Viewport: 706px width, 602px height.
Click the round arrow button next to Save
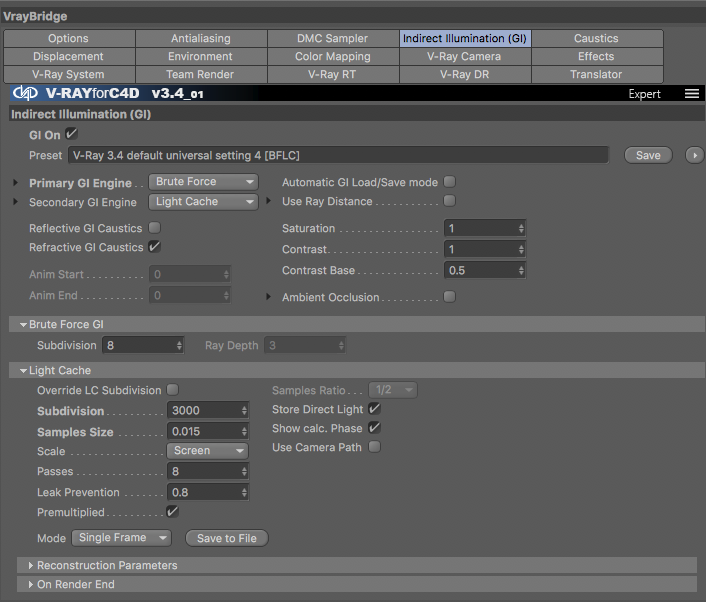[694, 155]
